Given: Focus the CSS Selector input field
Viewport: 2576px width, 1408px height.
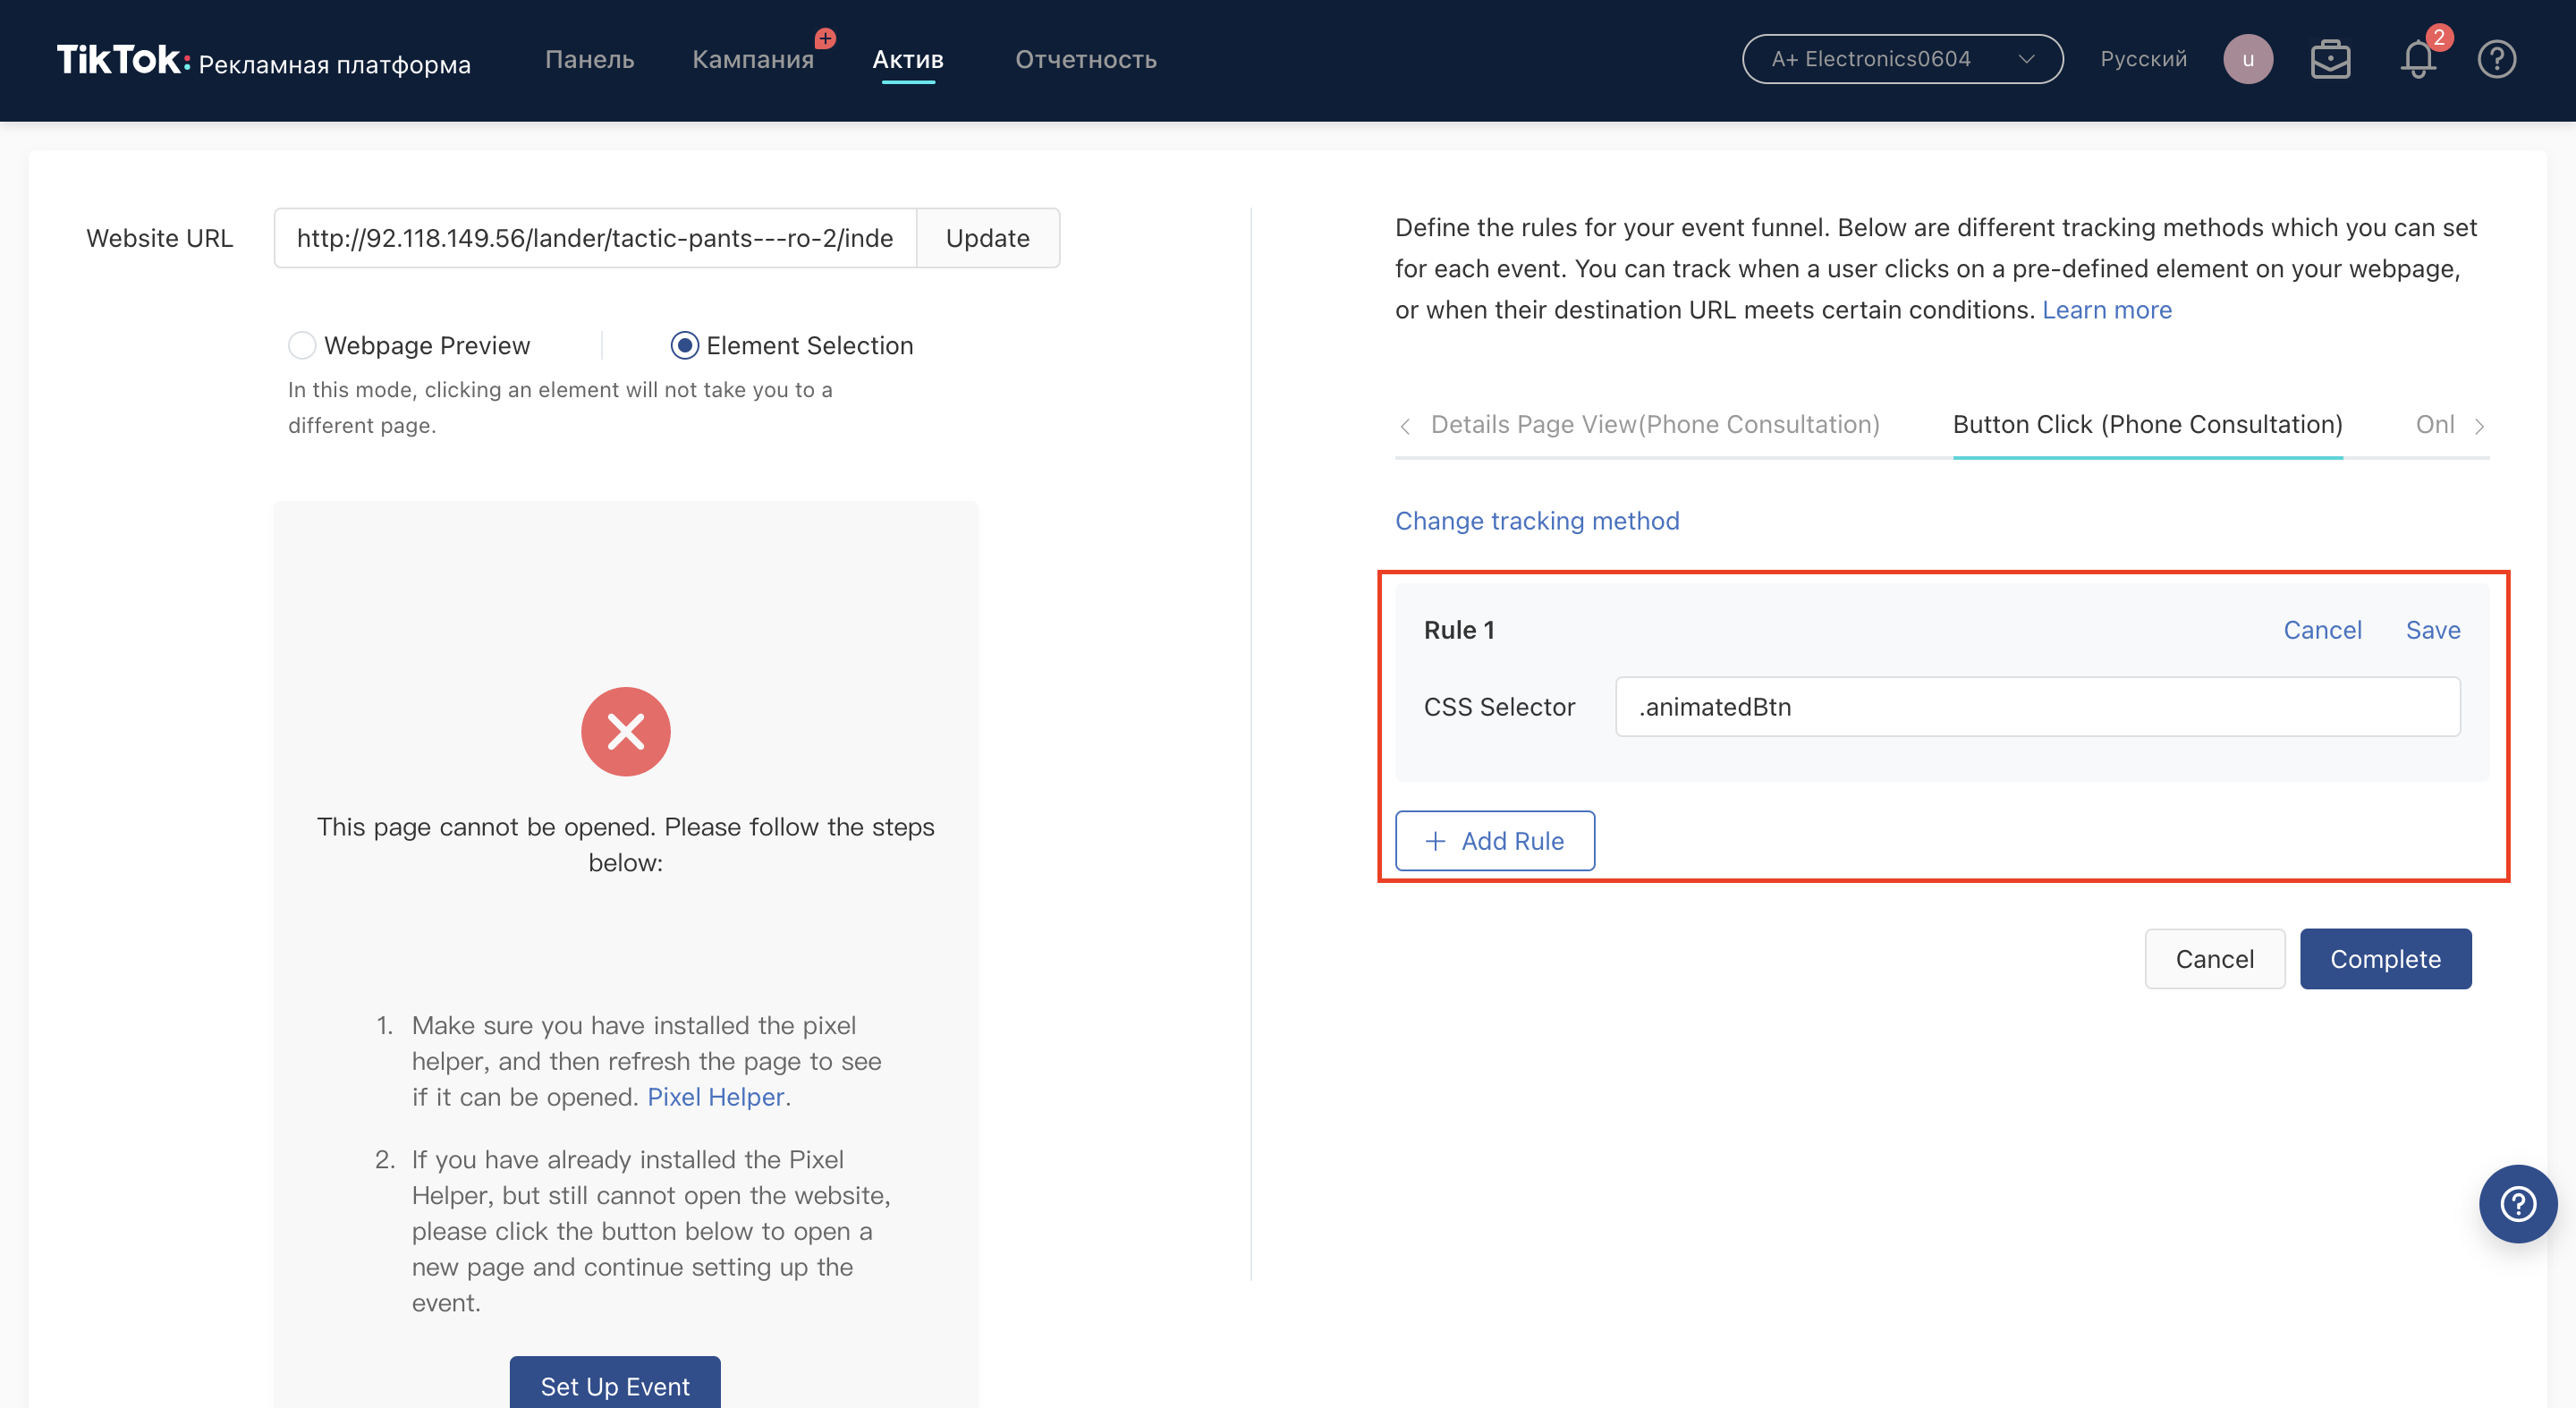Looking at the screenshot, I should [x=2037, y=707].
